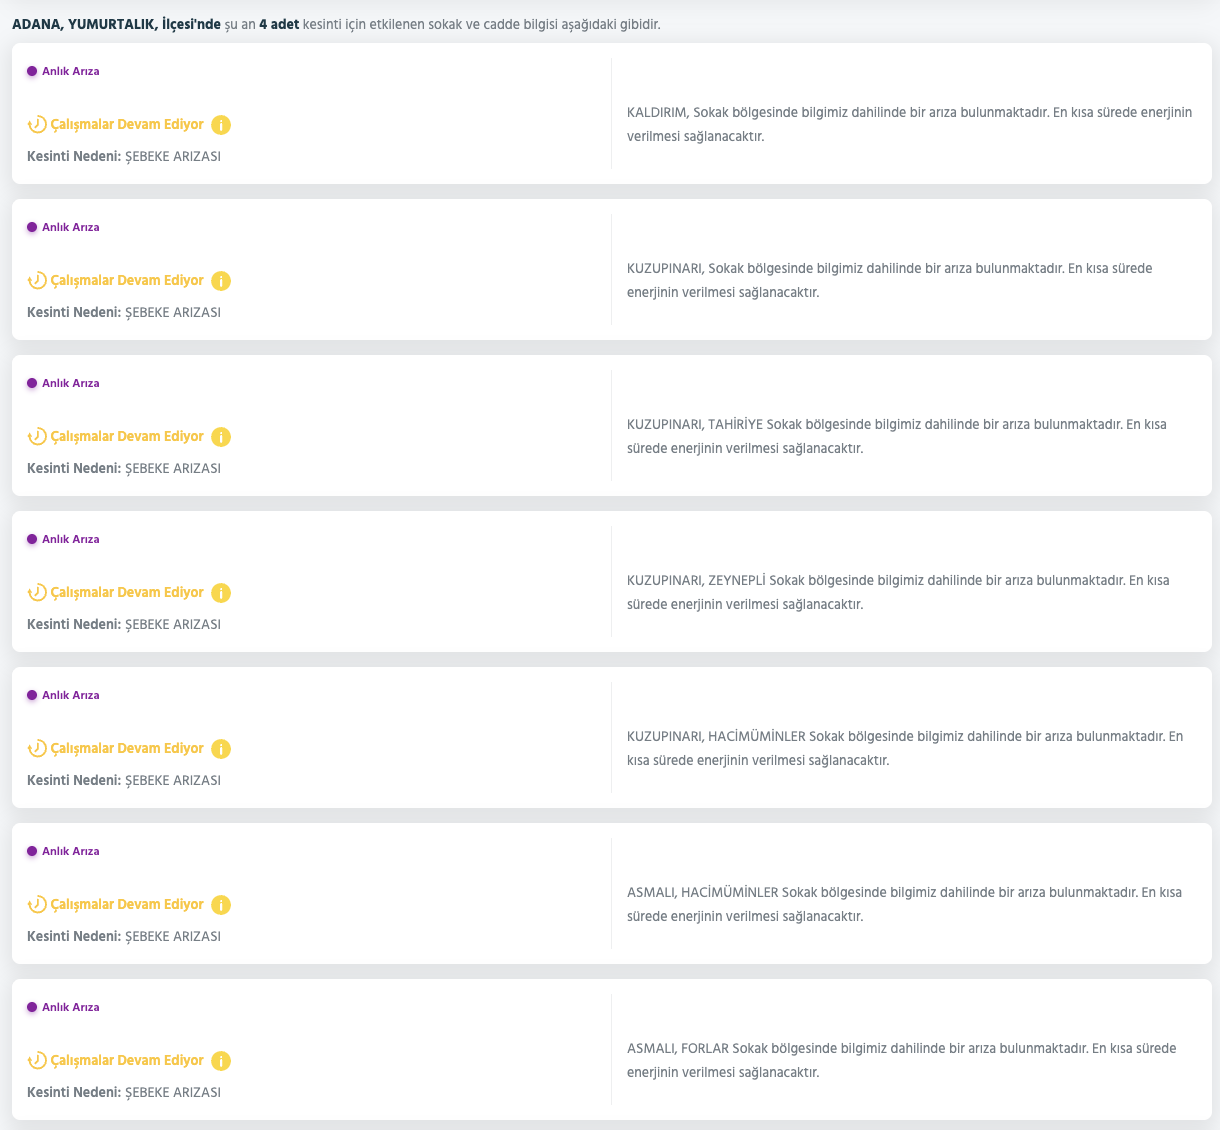Open info icon beside status in KUZUPINARI, TAHİRİYE card
This screenshot has height=1130, width=1220.
(x=221, y=437)
